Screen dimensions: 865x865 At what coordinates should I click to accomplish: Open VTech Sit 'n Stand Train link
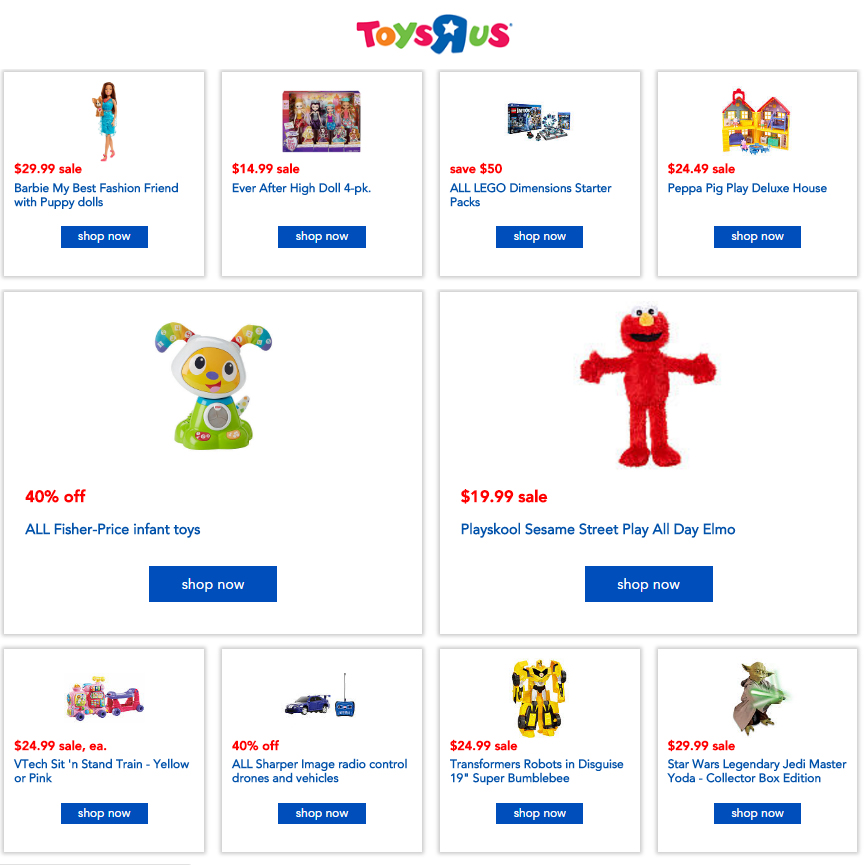pos(102,771)
